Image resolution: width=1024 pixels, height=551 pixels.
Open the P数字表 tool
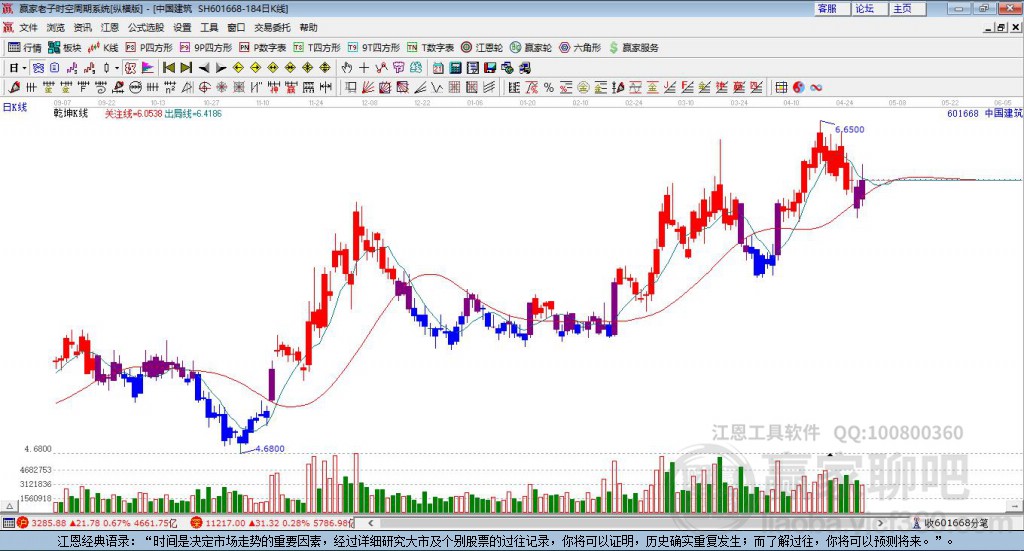pos(263,48)
